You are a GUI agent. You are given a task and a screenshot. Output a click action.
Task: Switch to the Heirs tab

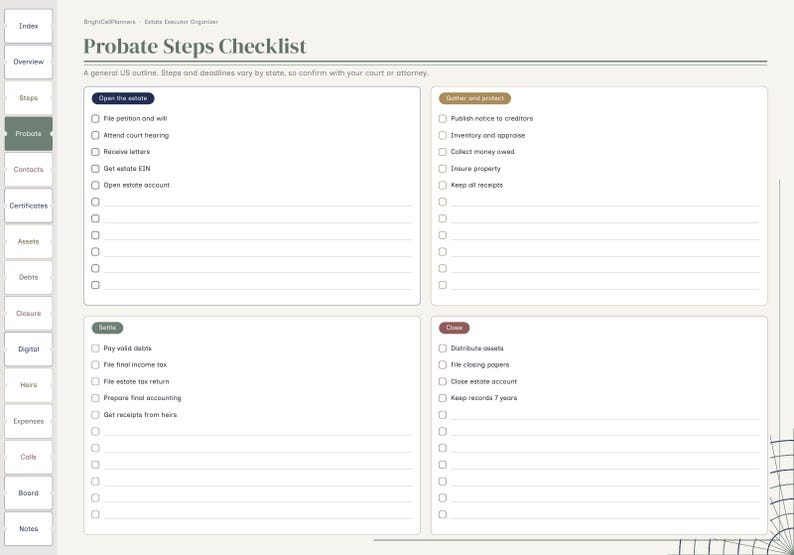(28, 385)
